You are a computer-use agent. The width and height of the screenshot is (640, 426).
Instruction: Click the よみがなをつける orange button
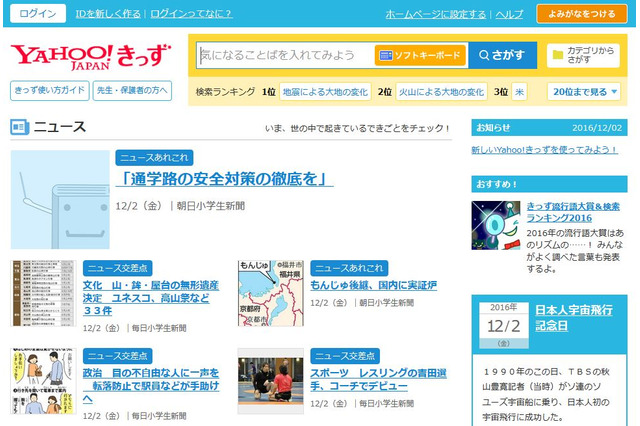(582, 14)
